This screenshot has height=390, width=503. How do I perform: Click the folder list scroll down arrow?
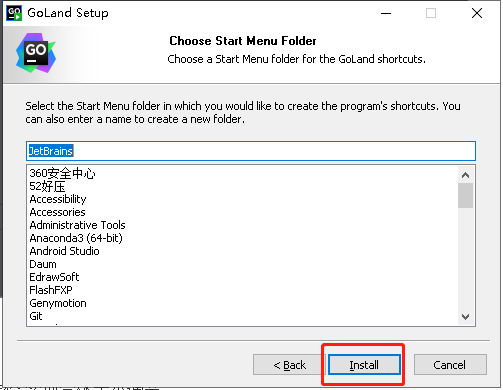465,317
